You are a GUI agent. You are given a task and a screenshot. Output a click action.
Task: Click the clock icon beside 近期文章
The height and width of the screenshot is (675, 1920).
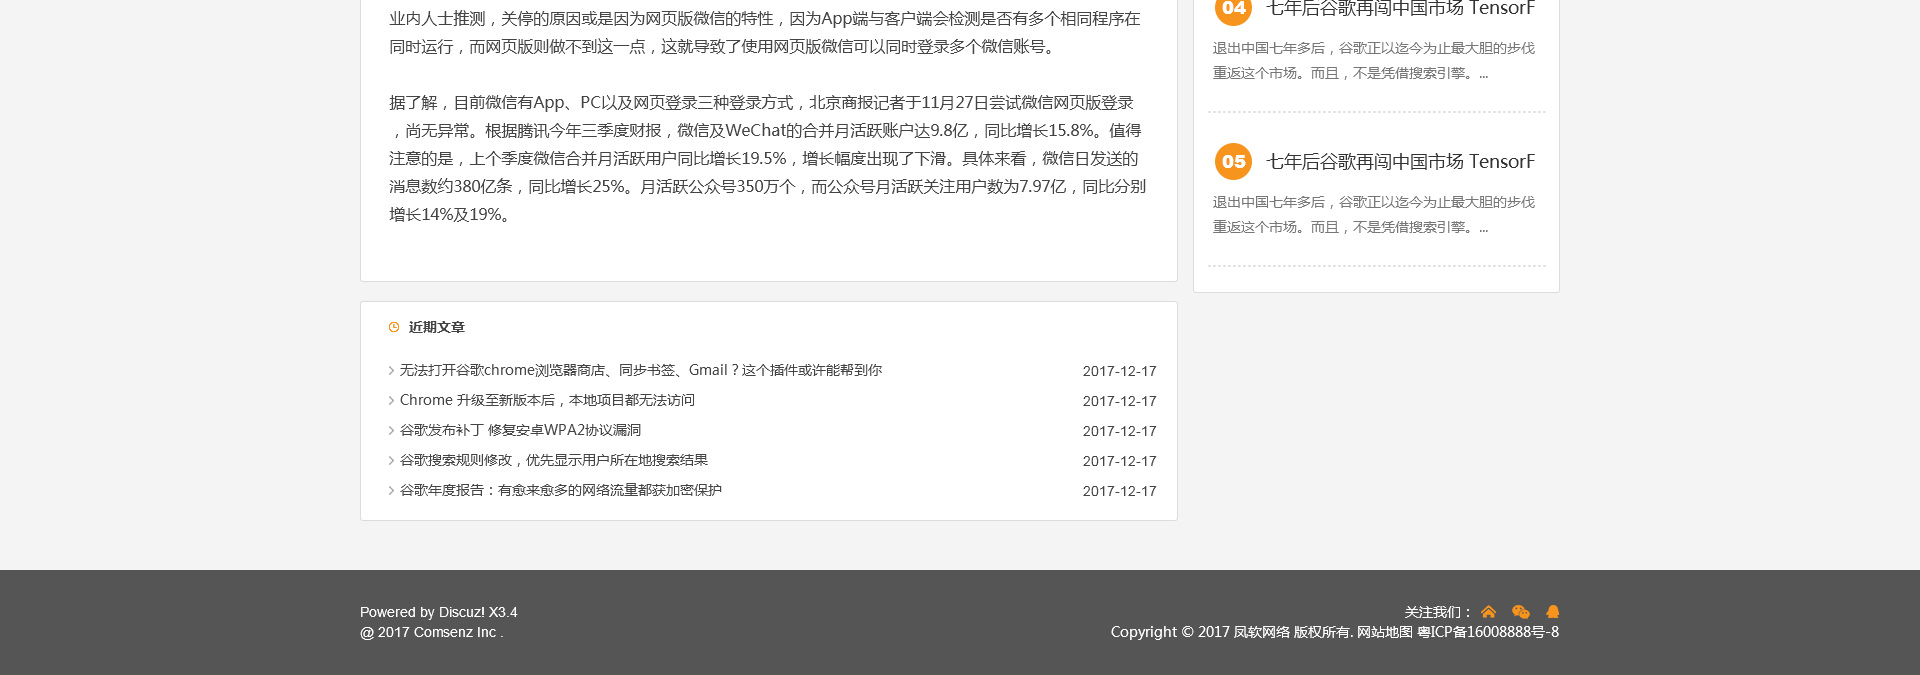click(x=394, y=327)
